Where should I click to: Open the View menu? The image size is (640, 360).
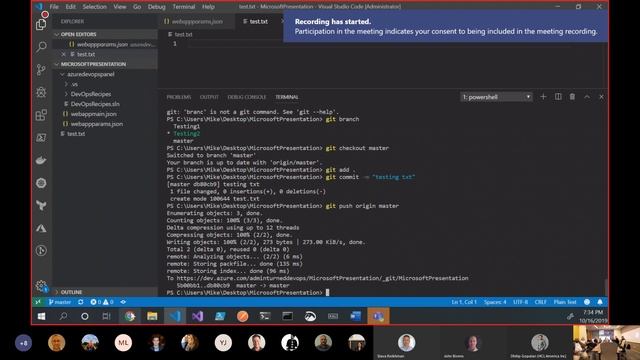coord(120,7)
